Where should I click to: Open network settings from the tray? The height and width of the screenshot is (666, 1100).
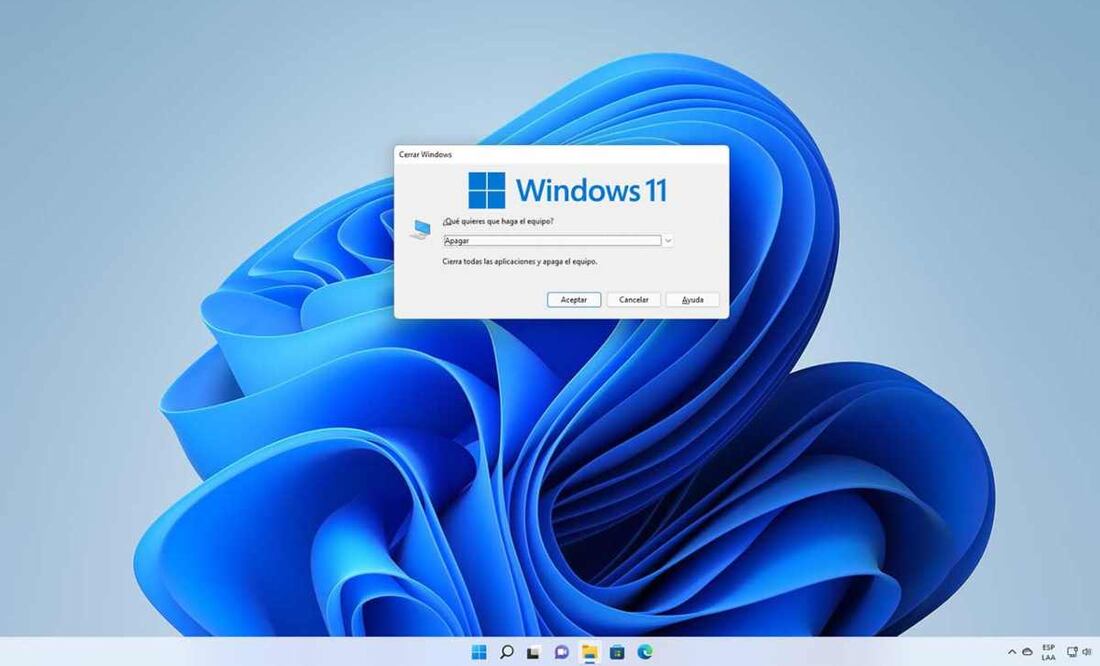[1072, 651]
